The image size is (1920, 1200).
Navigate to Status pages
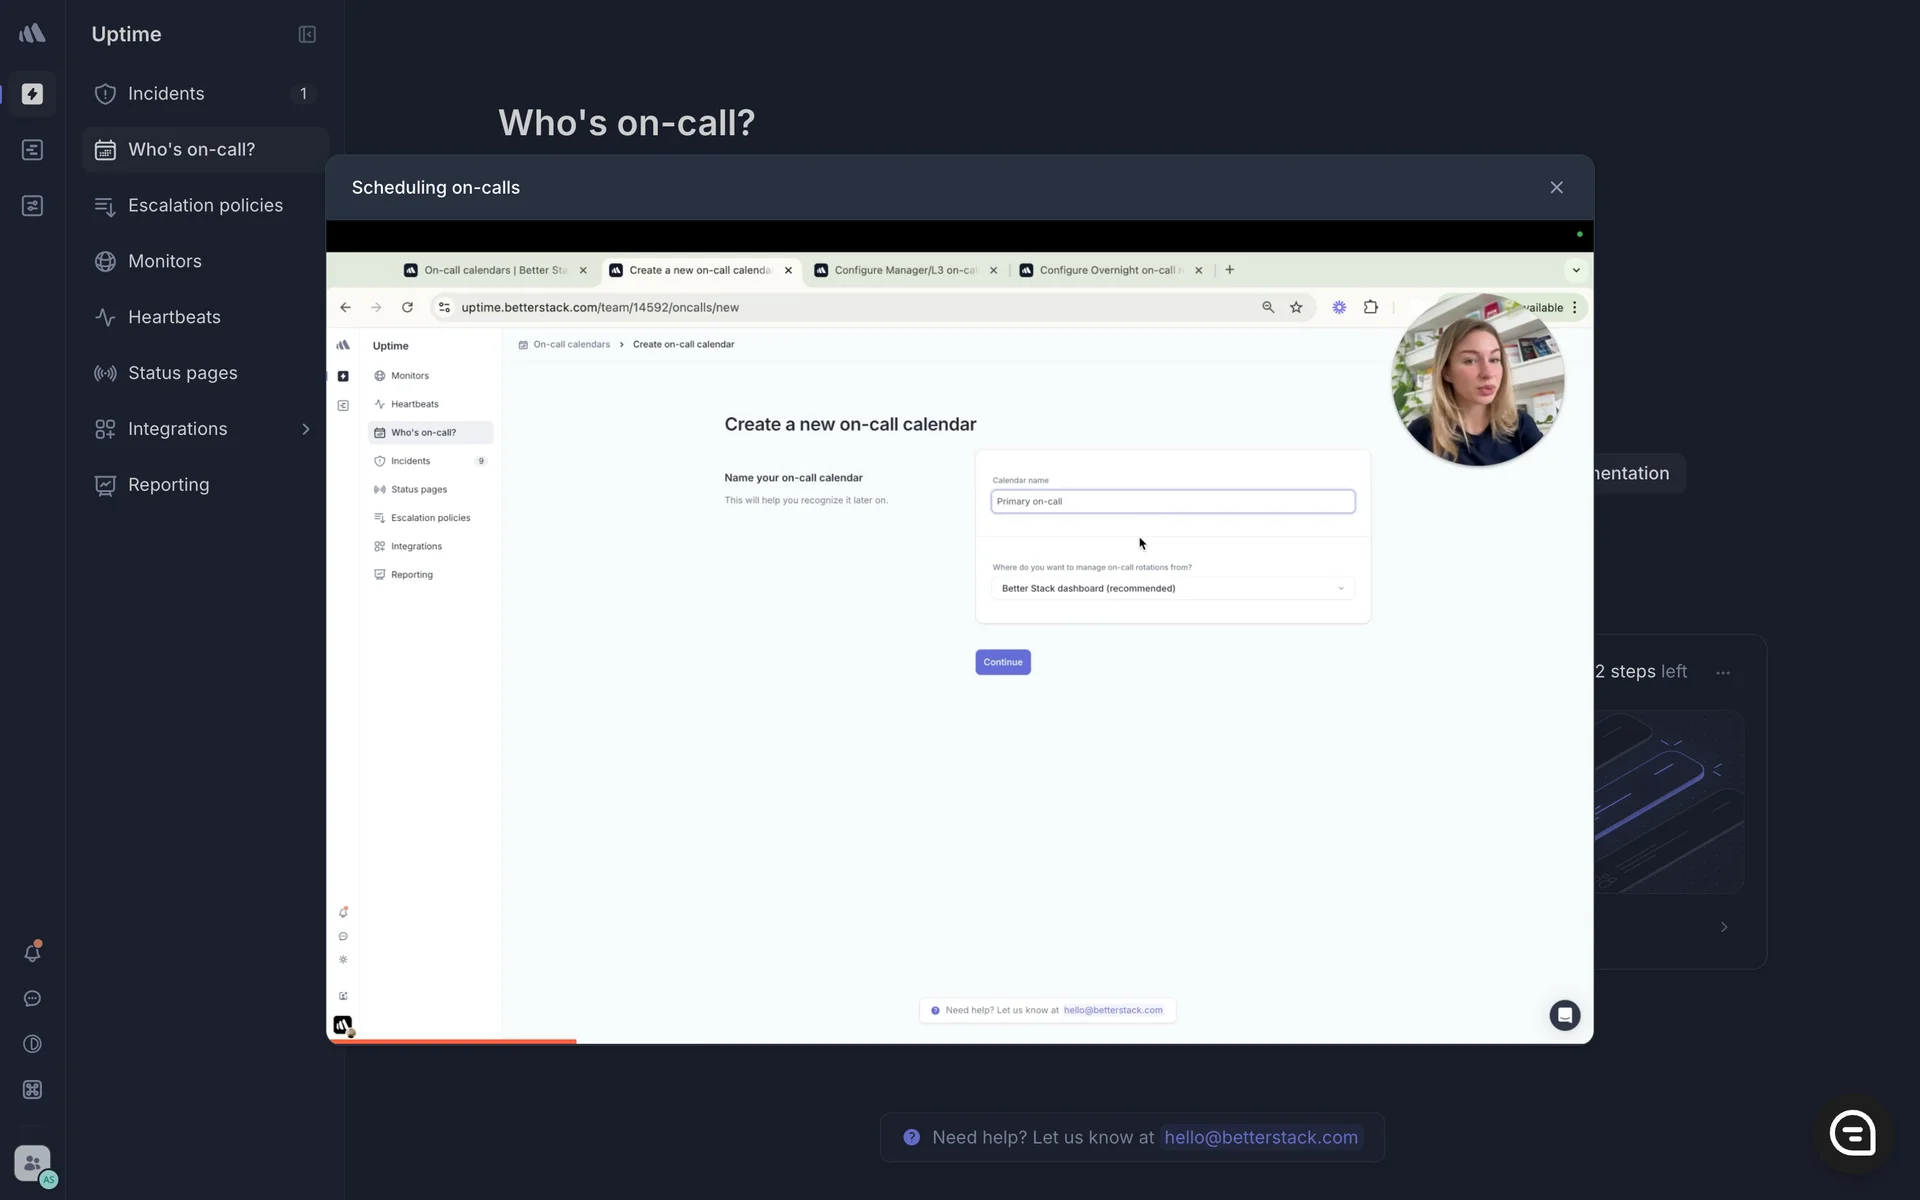(x=183, y=373)
